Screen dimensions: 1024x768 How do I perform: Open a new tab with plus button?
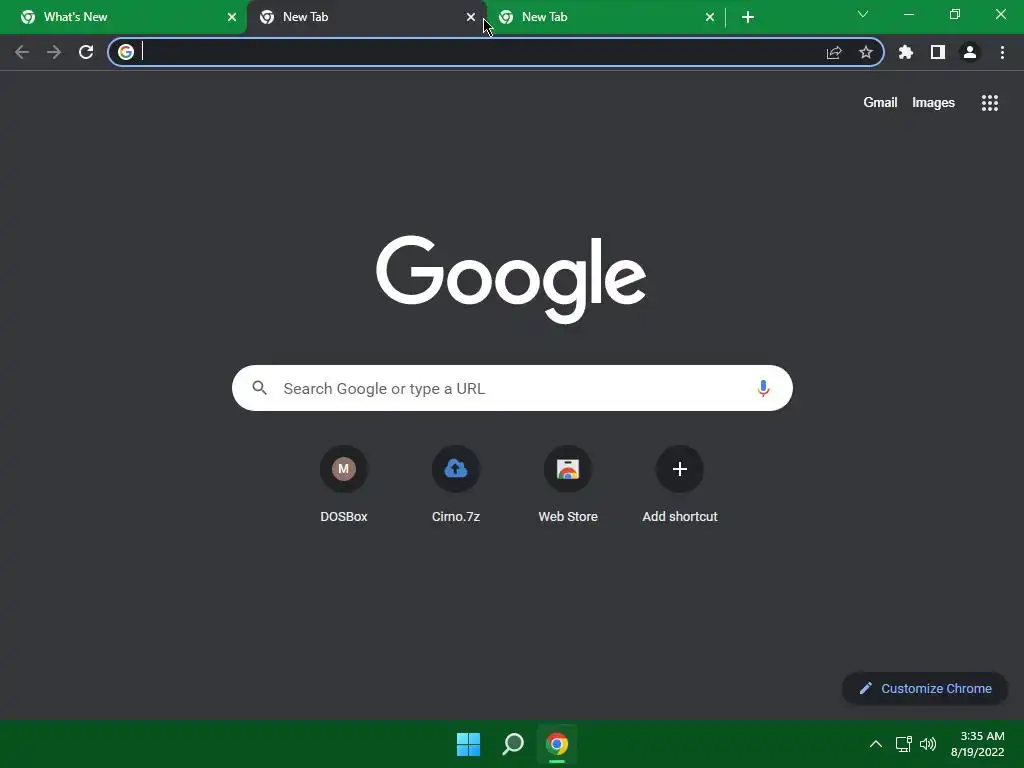[748, 17]
